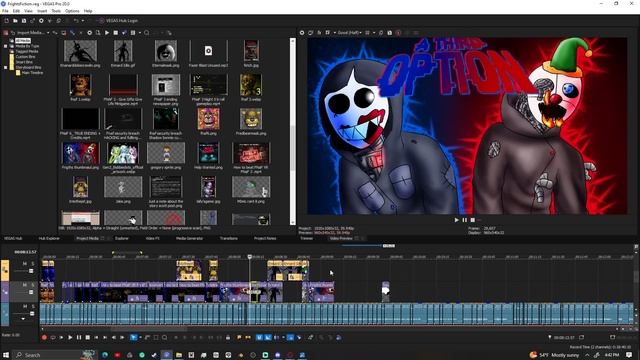Screen dimensions: 640x360
Task: Open the Tools menu
Action: pyautogui.click(x=56, y=11)
